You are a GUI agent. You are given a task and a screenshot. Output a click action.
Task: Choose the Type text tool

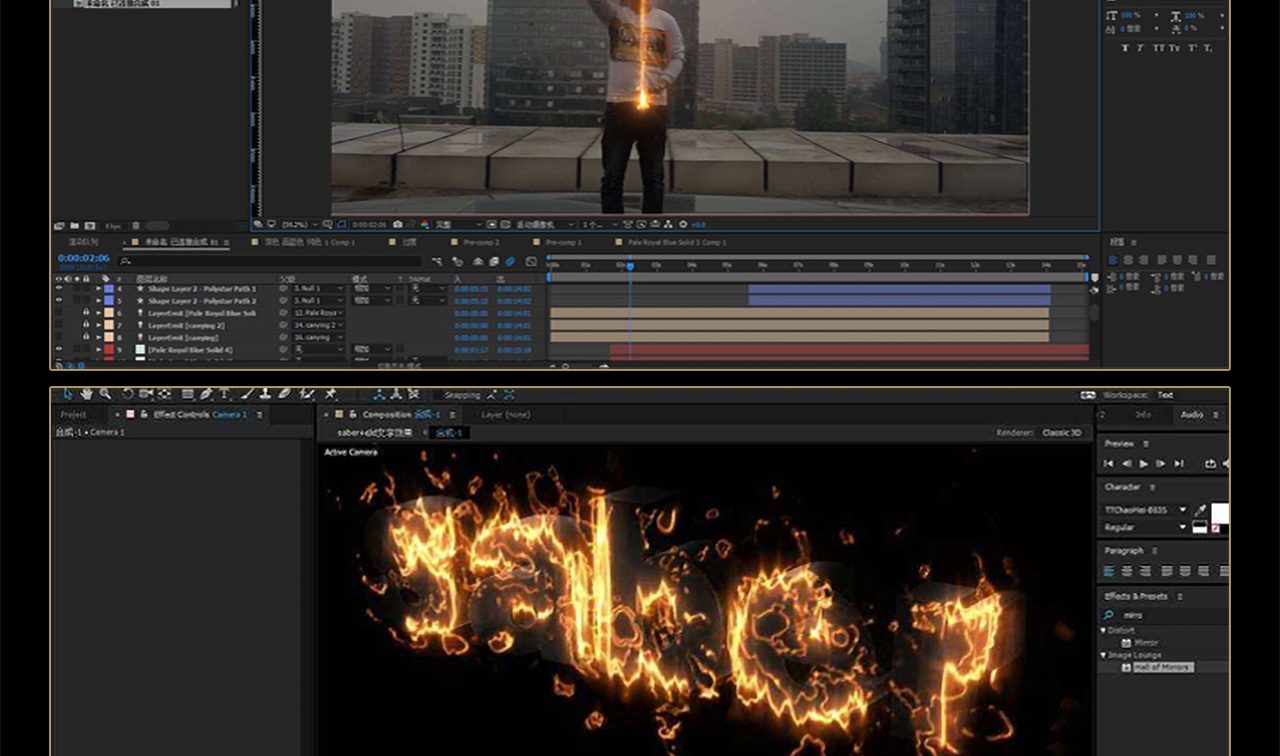click(224, 395)
